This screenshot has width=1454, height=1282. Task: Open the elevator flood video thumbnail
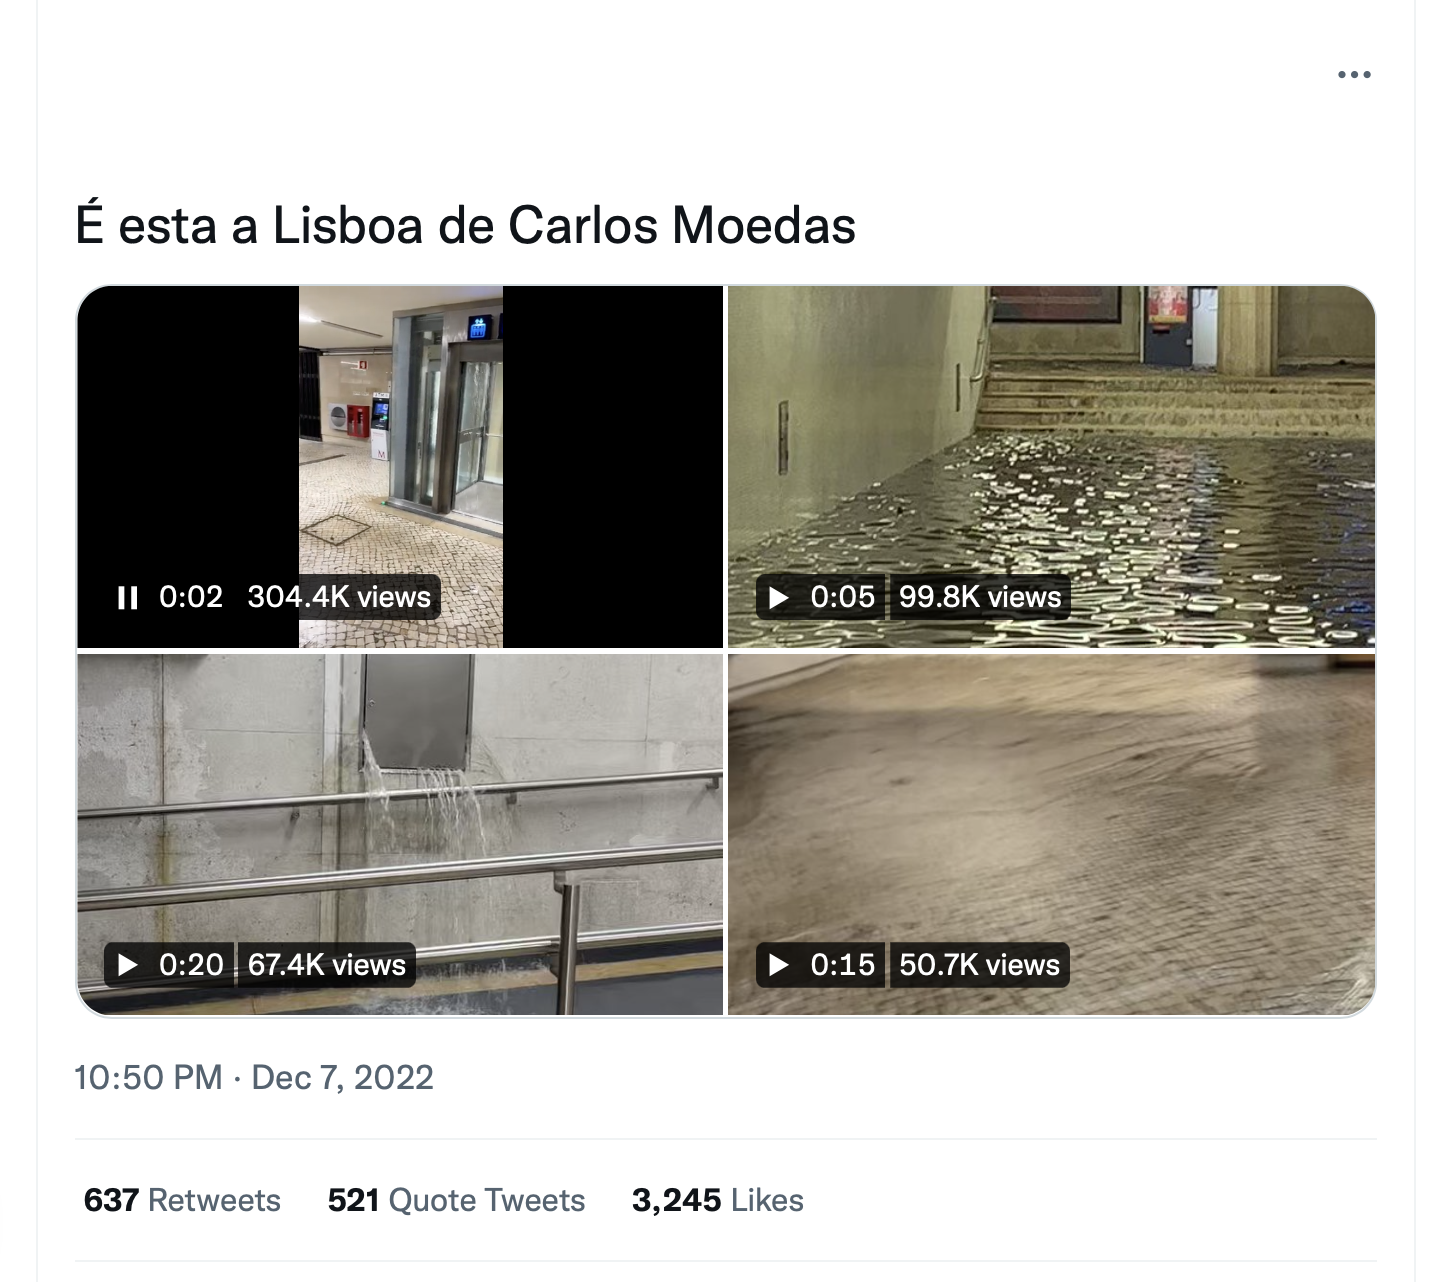[x=400, y=466]
